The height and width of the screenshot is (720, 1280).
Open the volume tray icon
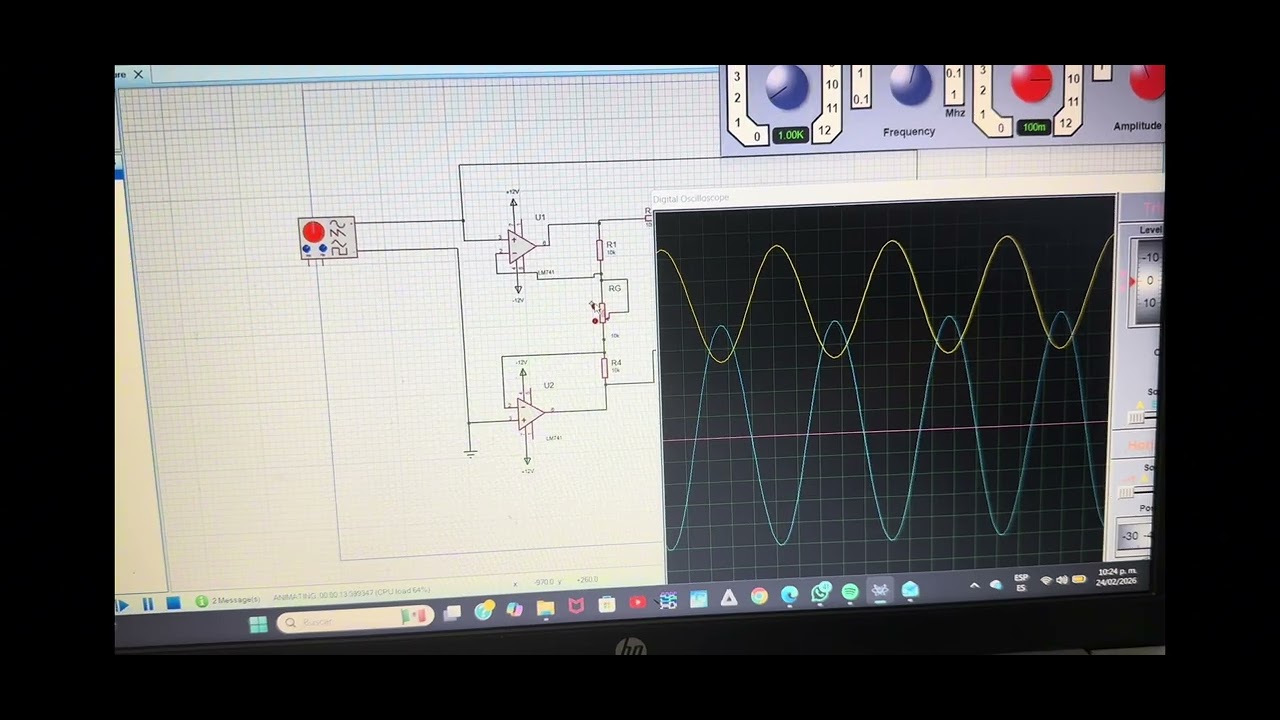tap(1062, 580)
